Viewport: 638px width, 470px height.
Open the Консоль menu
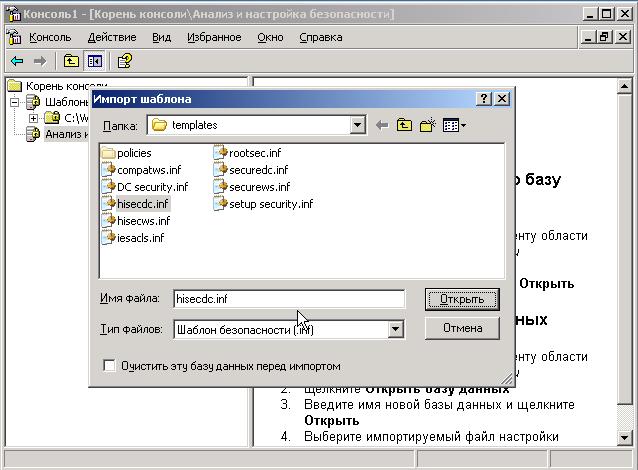coord(50,37)
